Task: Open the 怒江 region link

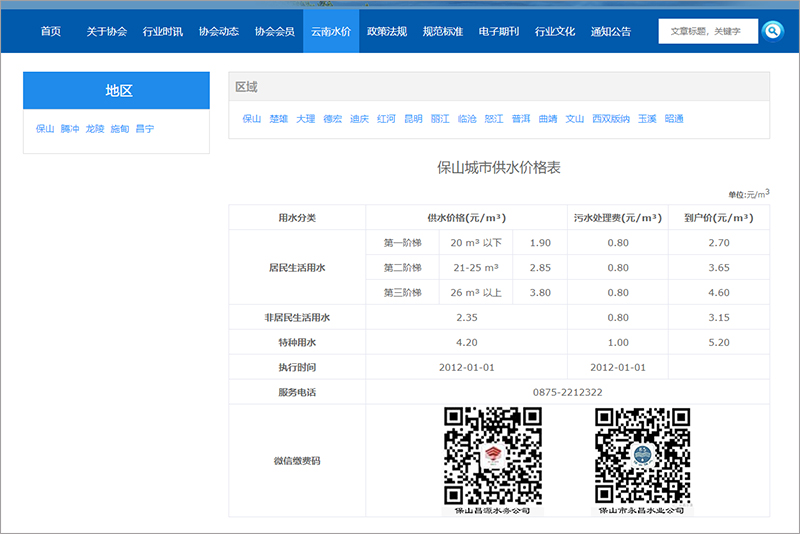Action: click(x=494, y=119)
